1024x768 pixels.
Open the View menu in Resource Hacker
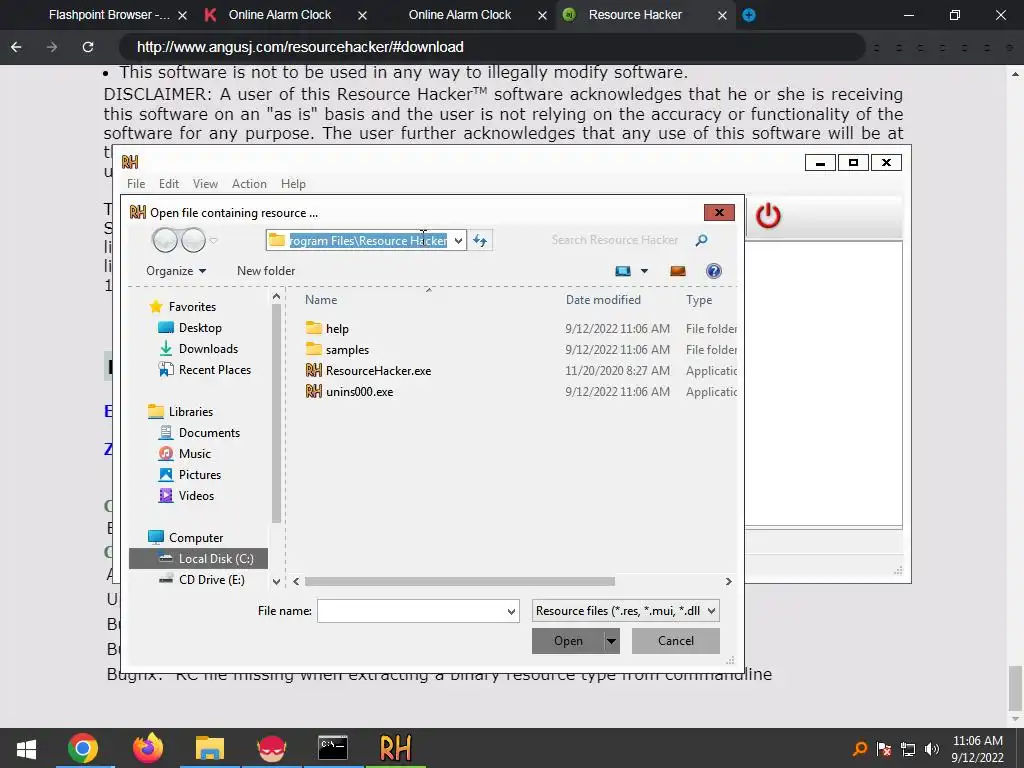[205, 184]
